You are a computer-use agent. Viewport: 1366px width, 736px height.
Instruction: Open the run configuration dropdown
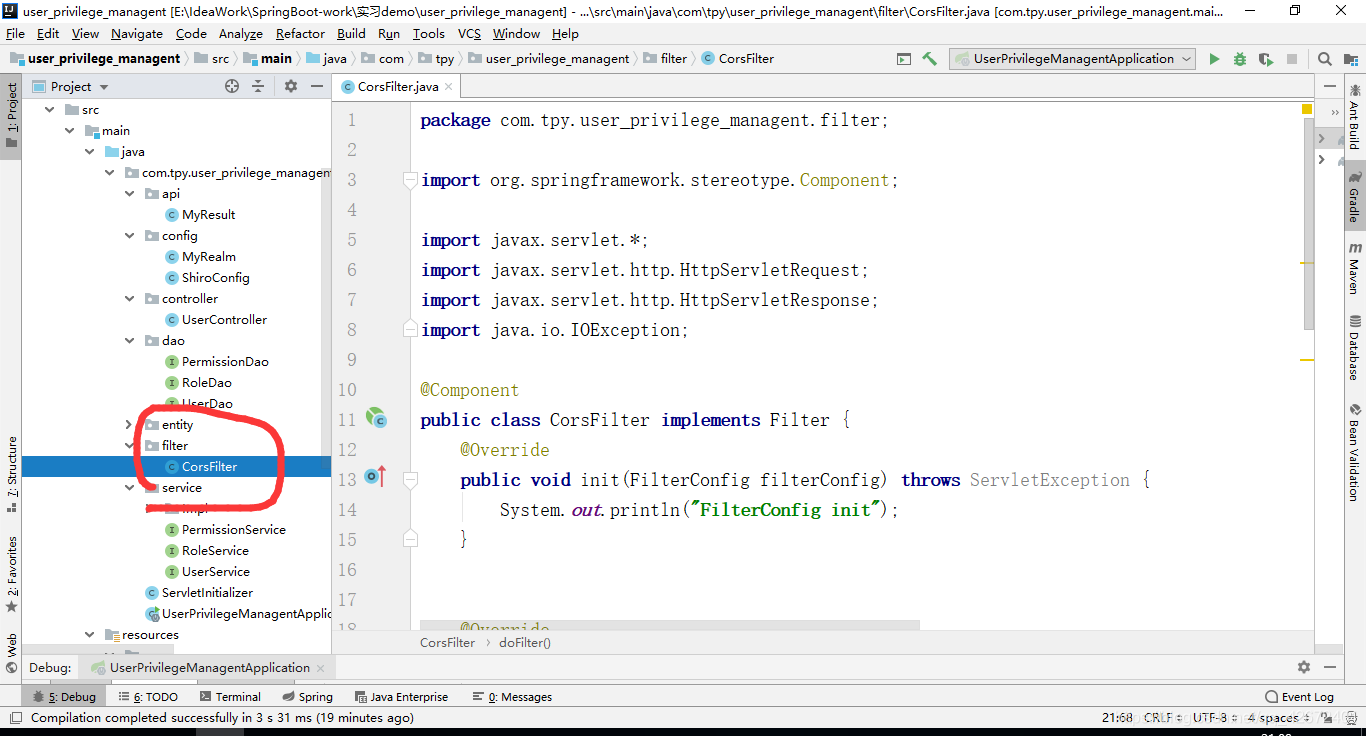coord(1072,59)
